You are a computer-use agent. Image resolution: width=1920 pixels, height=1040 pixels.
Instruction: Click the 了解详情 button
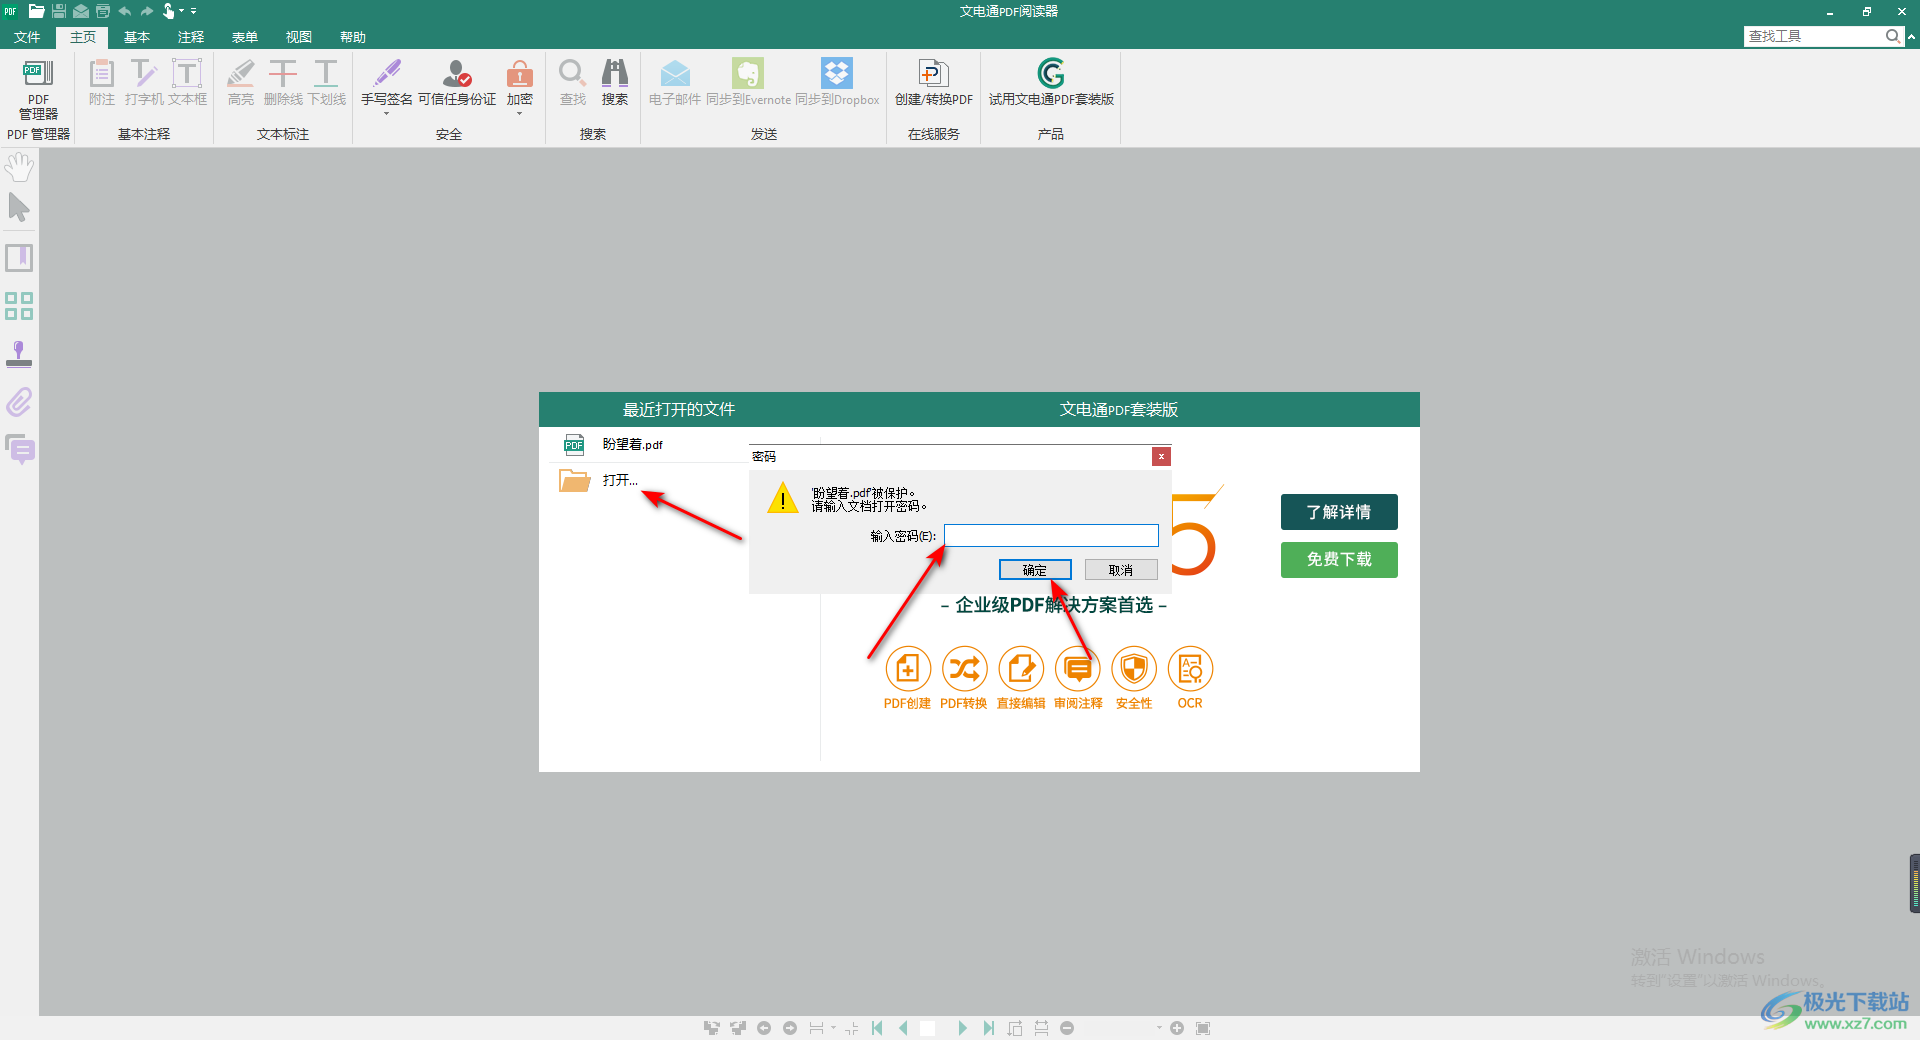coord(1339,512)
